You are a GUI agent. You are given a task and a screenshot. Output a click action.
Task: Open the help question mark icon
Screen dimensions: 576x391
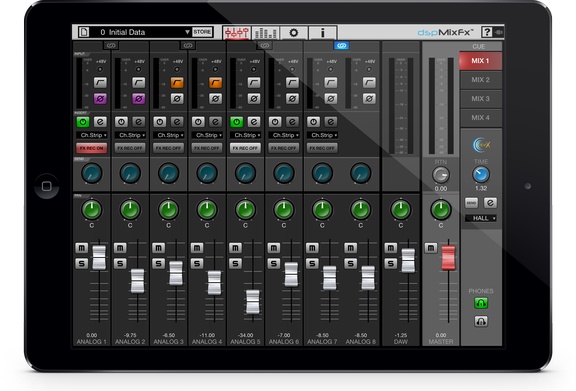[x=487, y=32]
